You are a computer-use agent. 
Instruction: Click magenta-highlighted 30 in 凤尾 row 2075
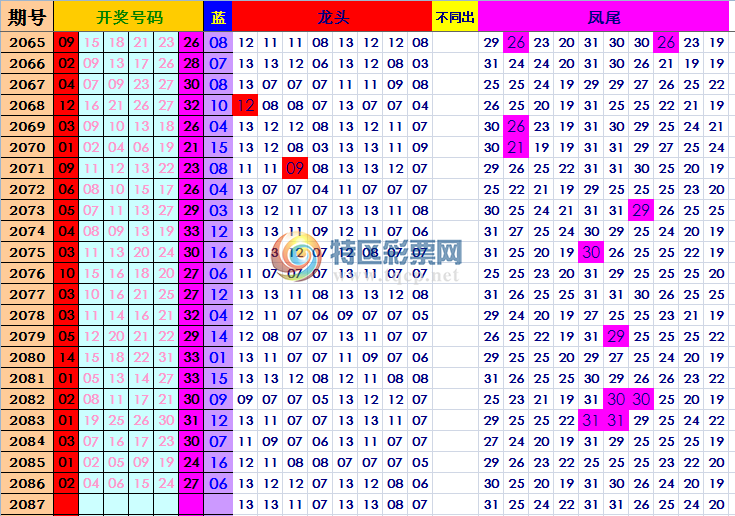[x=591, y=253]
